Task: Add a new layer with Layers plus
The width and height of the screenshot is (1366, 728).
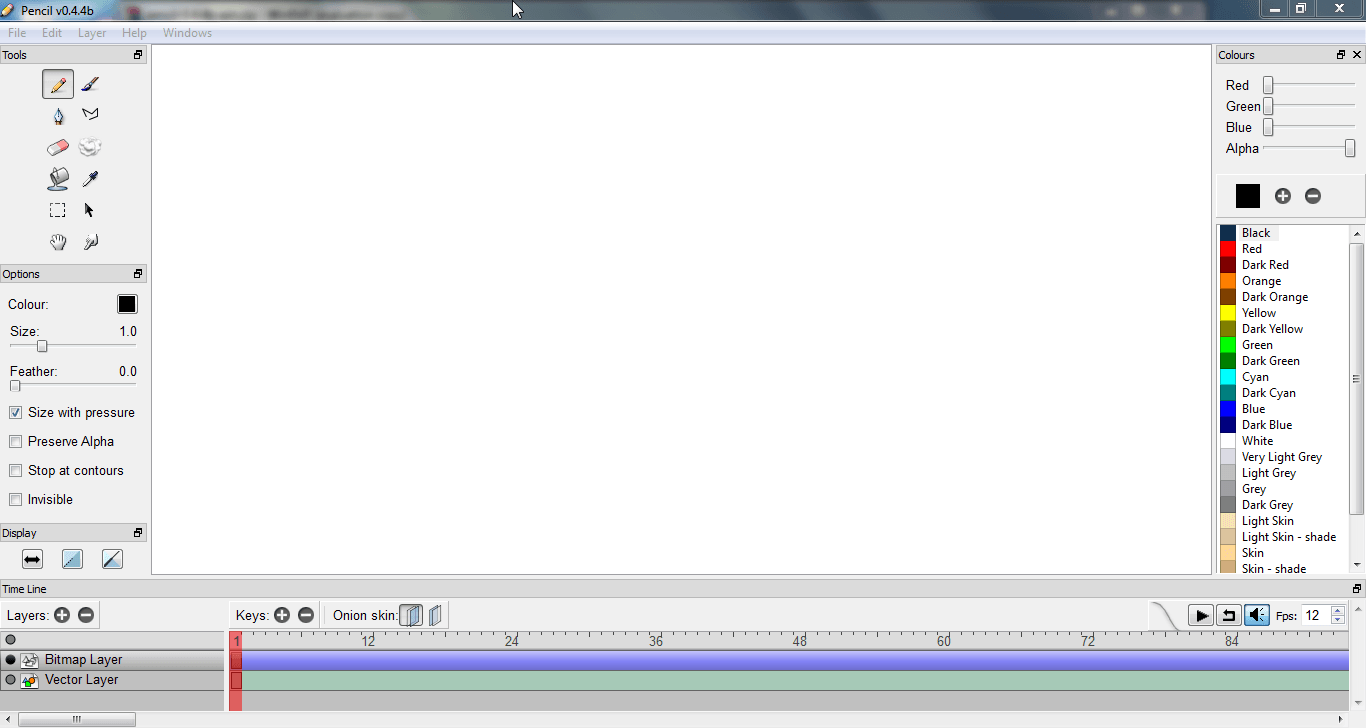Action: (62, 615)
